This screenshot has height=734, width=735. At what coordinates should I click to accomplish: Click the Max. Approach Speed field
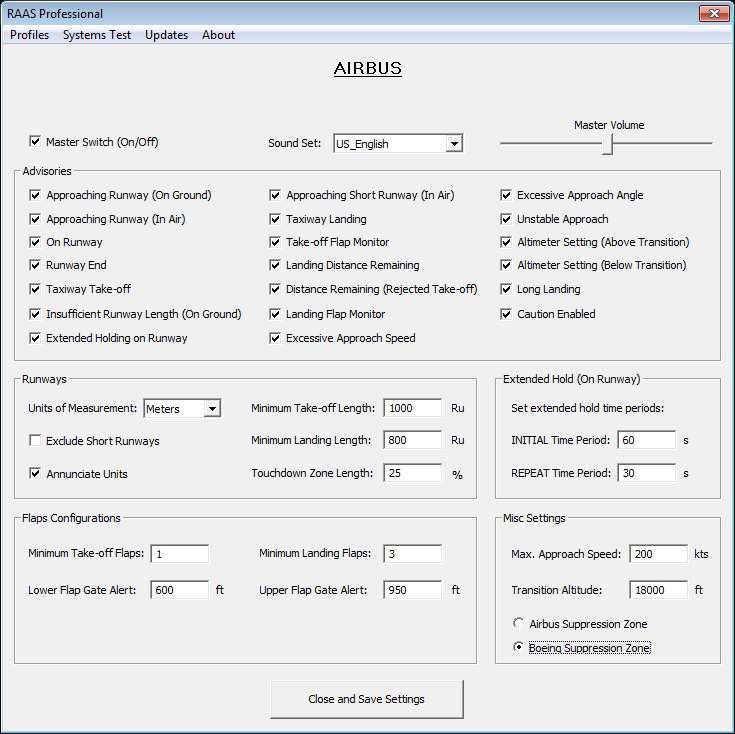click(659, 554)
